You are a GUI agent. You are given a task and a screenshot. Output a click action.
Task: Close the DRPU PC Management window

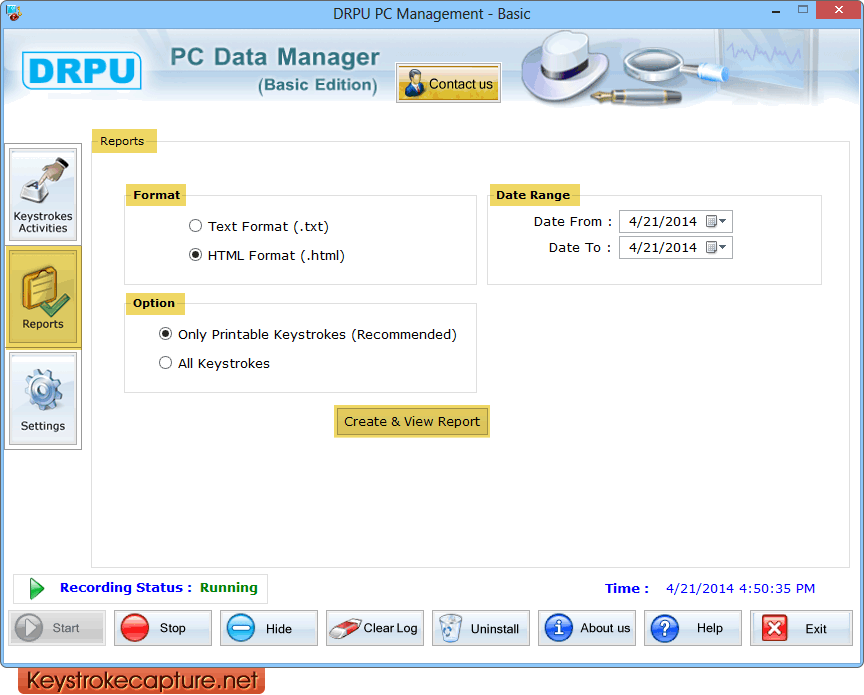[x=838, y=10]
